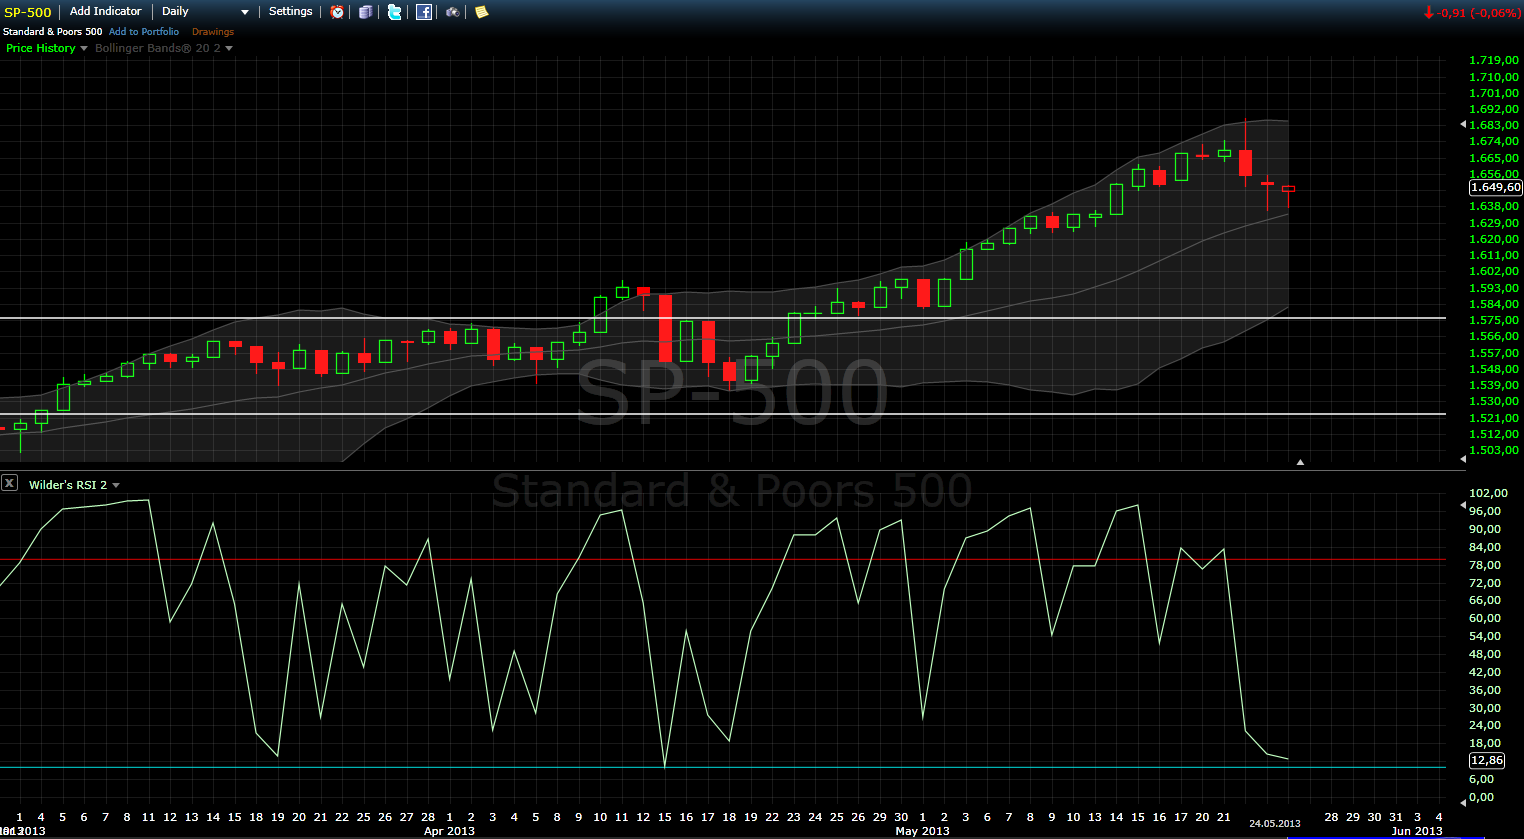Share chart via the Twitter icon

395,12
